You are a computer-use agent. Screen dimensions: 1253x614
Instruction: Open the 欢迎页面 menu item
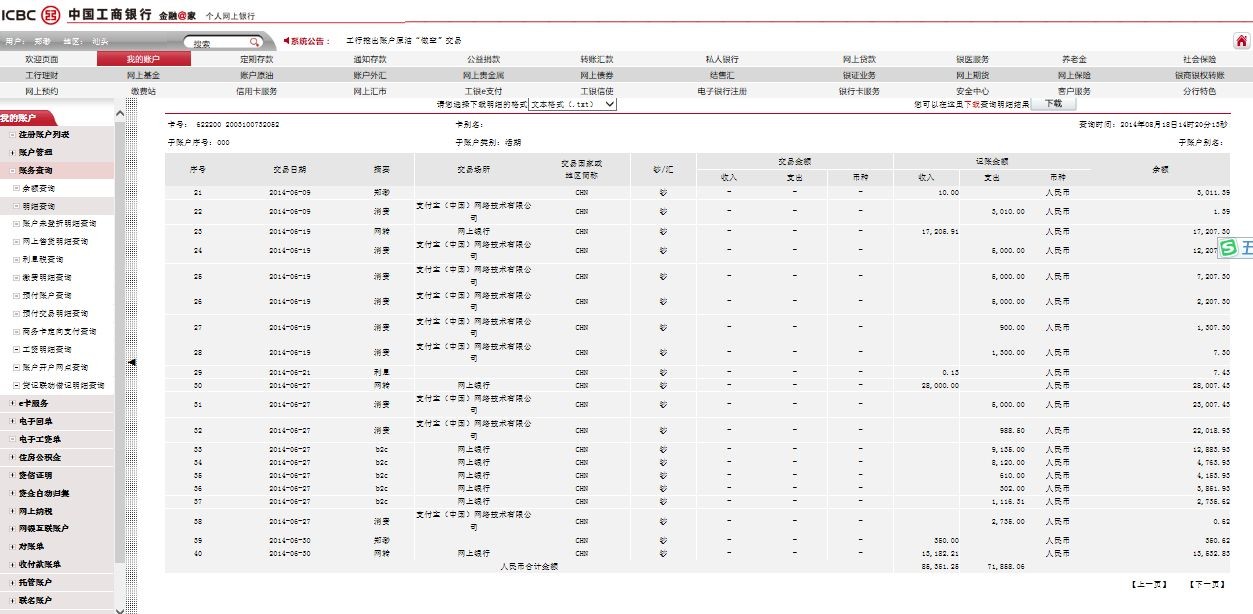(42, 60)
